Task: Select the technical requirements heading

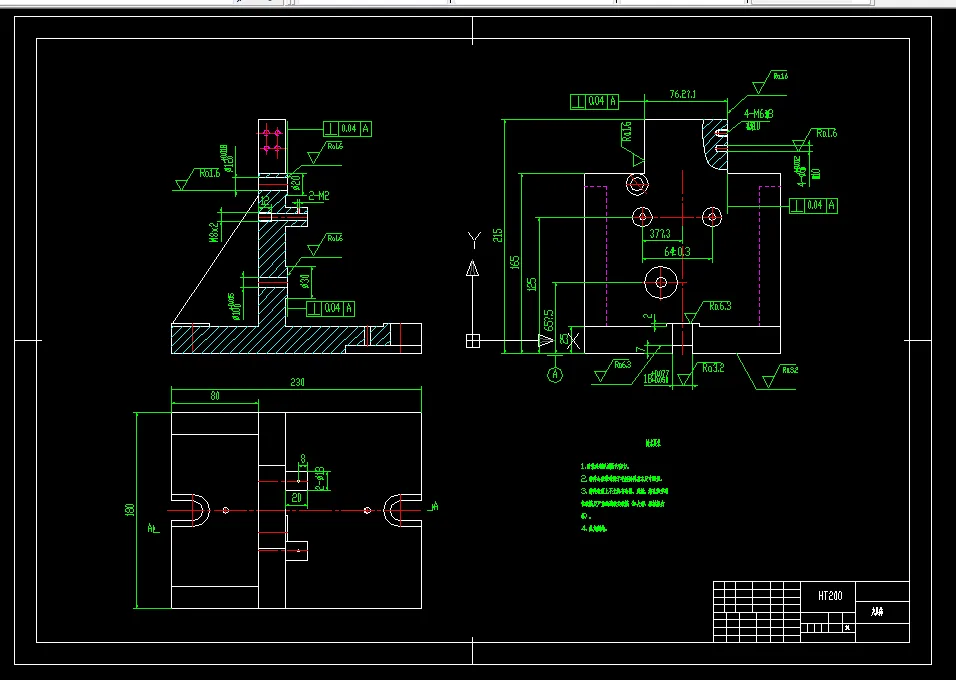Action: pyautogui.click(x=653, y=443)
